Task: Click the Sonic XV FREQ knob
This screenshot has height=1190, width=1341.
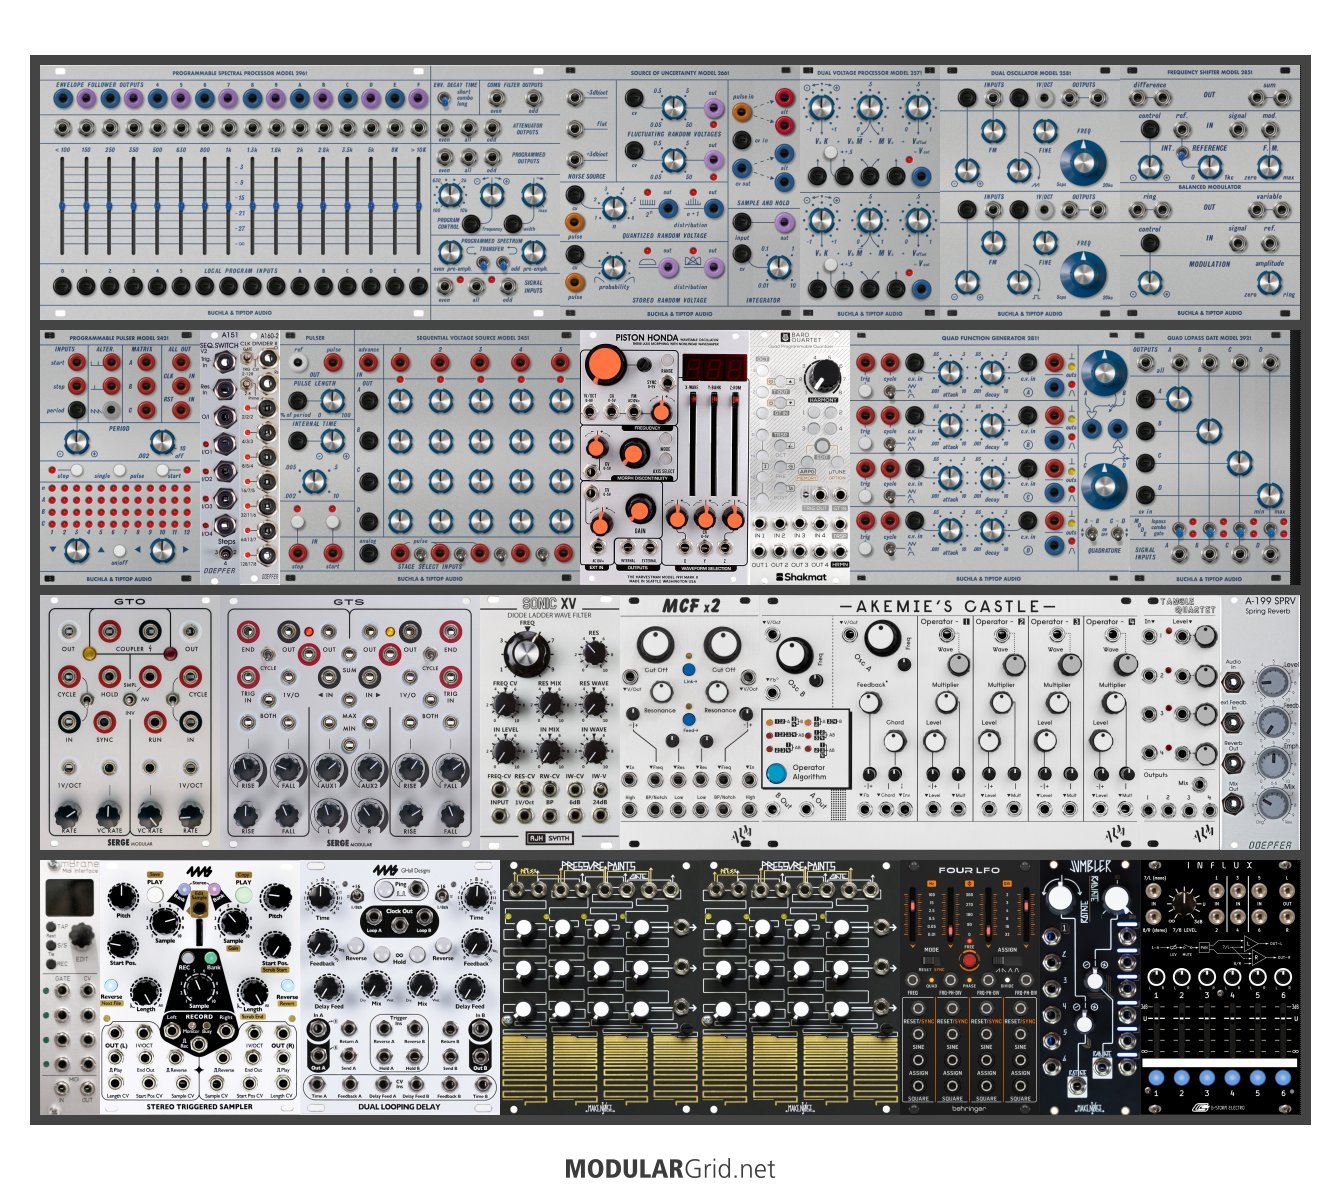Action: [x=526, y=654]
